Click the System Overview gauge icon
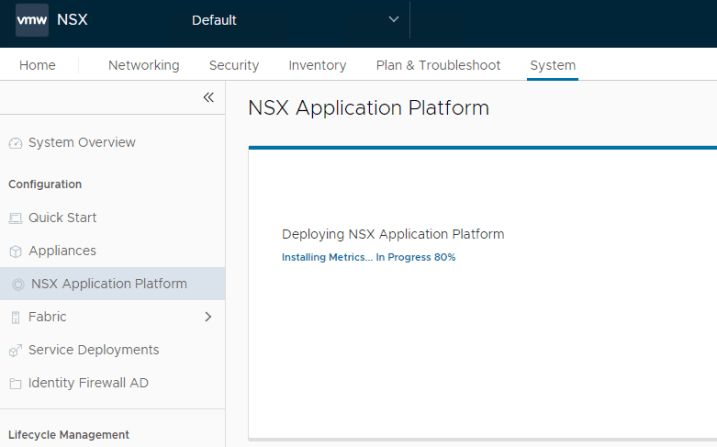Image resolution: width=717 pixels, height=447 pixels. click(16, 143)
